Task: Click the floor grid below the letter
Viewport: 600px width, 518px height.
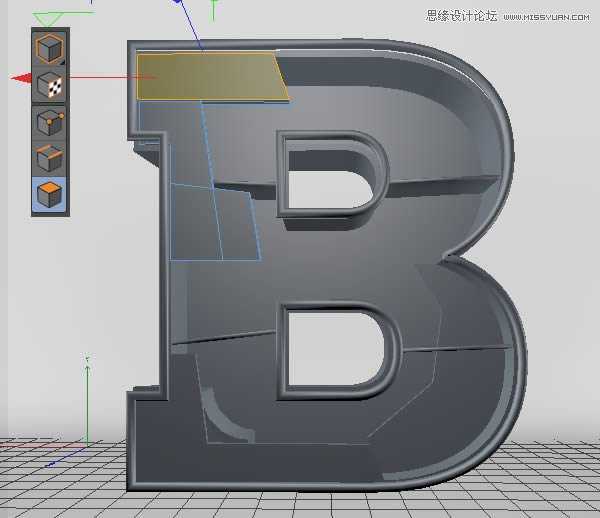Action: coord(300,503)
